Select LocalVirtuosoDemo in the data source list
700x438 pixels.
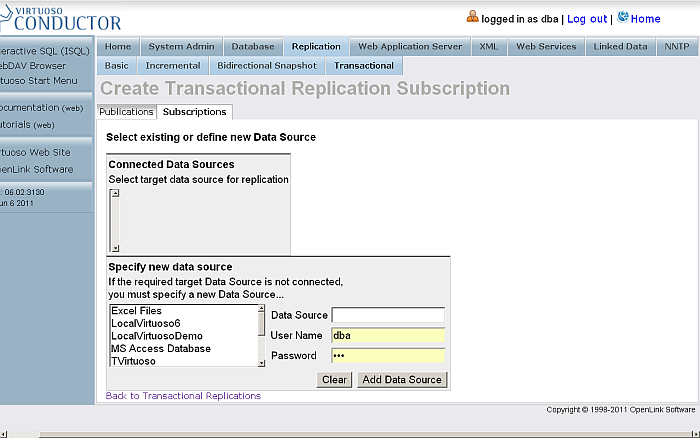[157, 336]
